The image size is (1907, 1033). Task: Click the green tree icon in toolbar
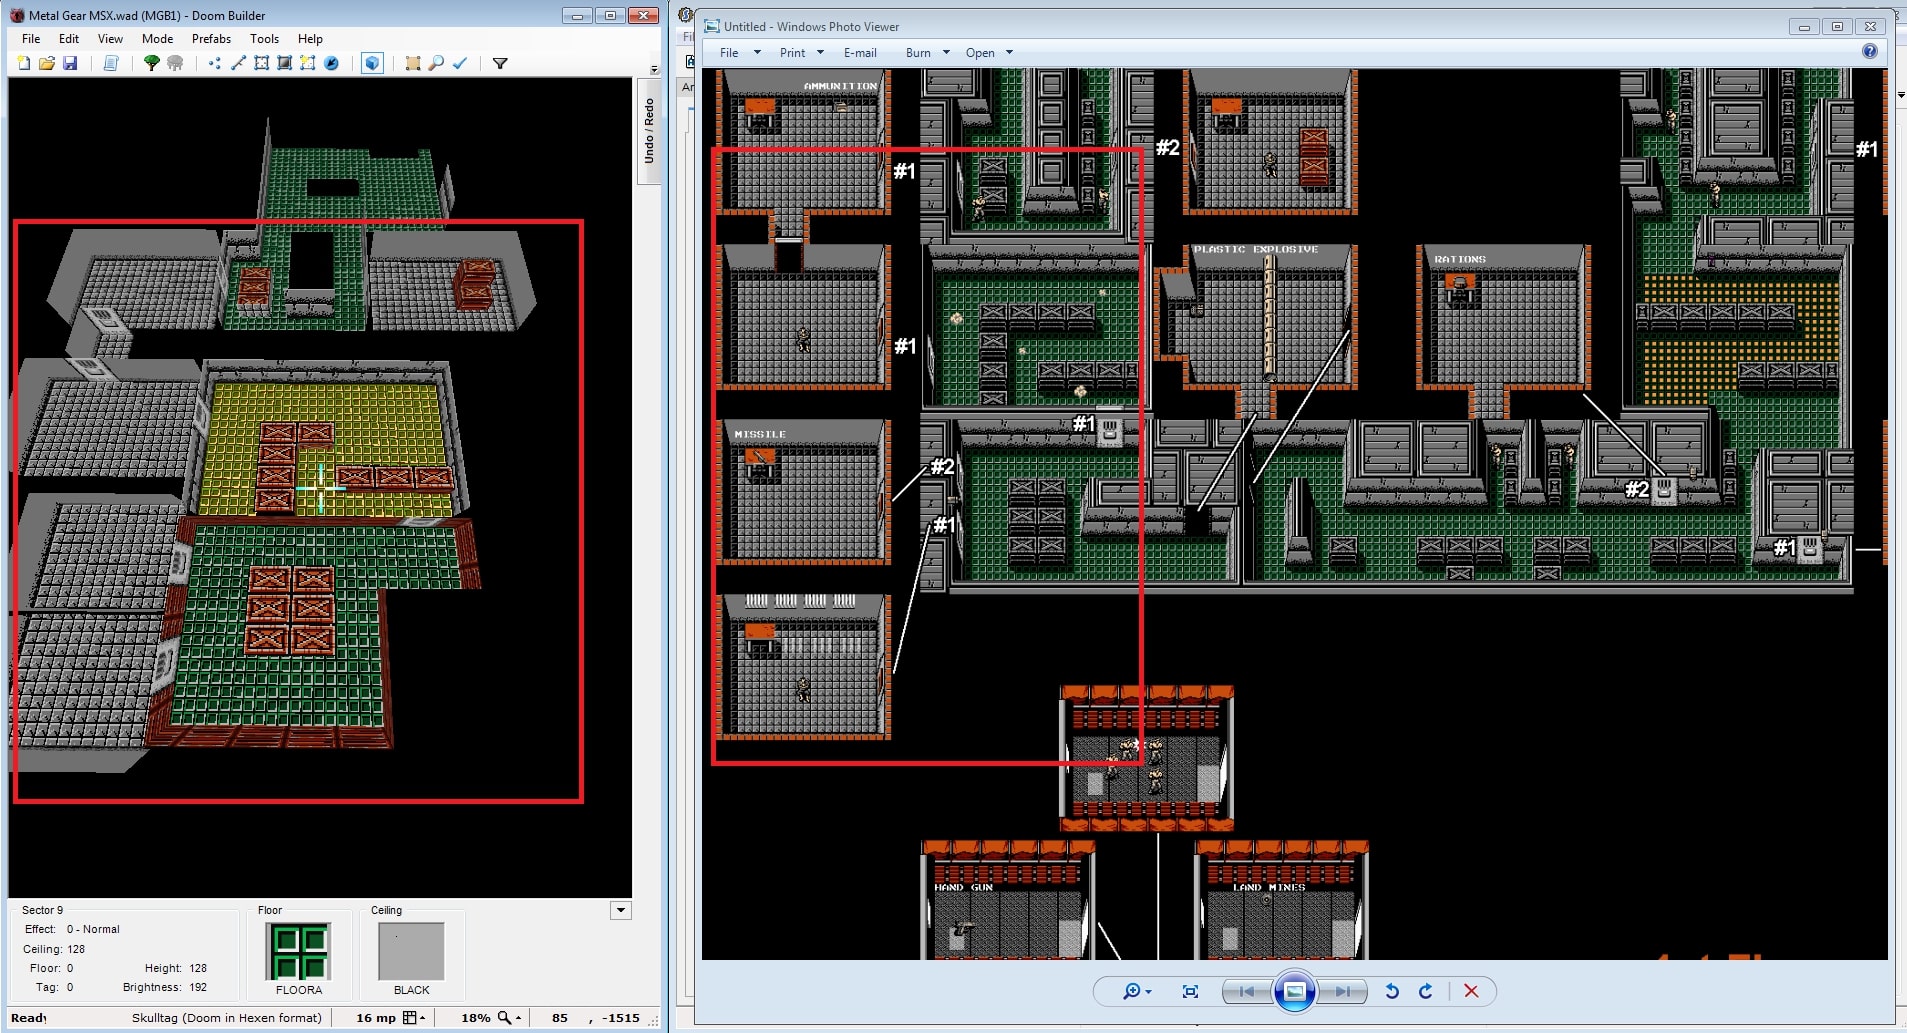(152, 63)
